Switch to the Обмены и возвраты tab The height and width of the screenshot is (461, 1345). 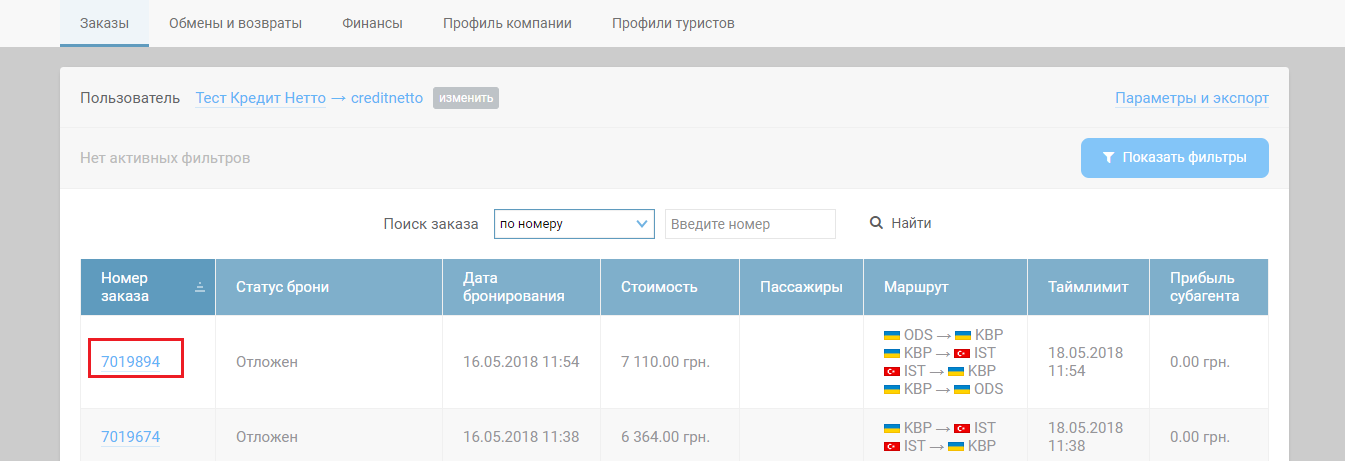pyautogui.click(x=235, y=23)
